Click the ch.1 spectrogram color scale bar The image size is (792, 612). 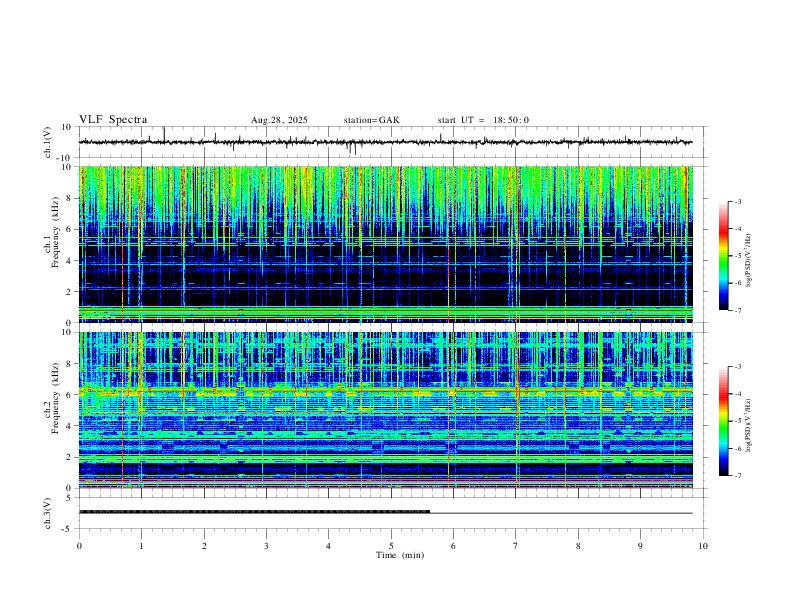coord(723,256)
